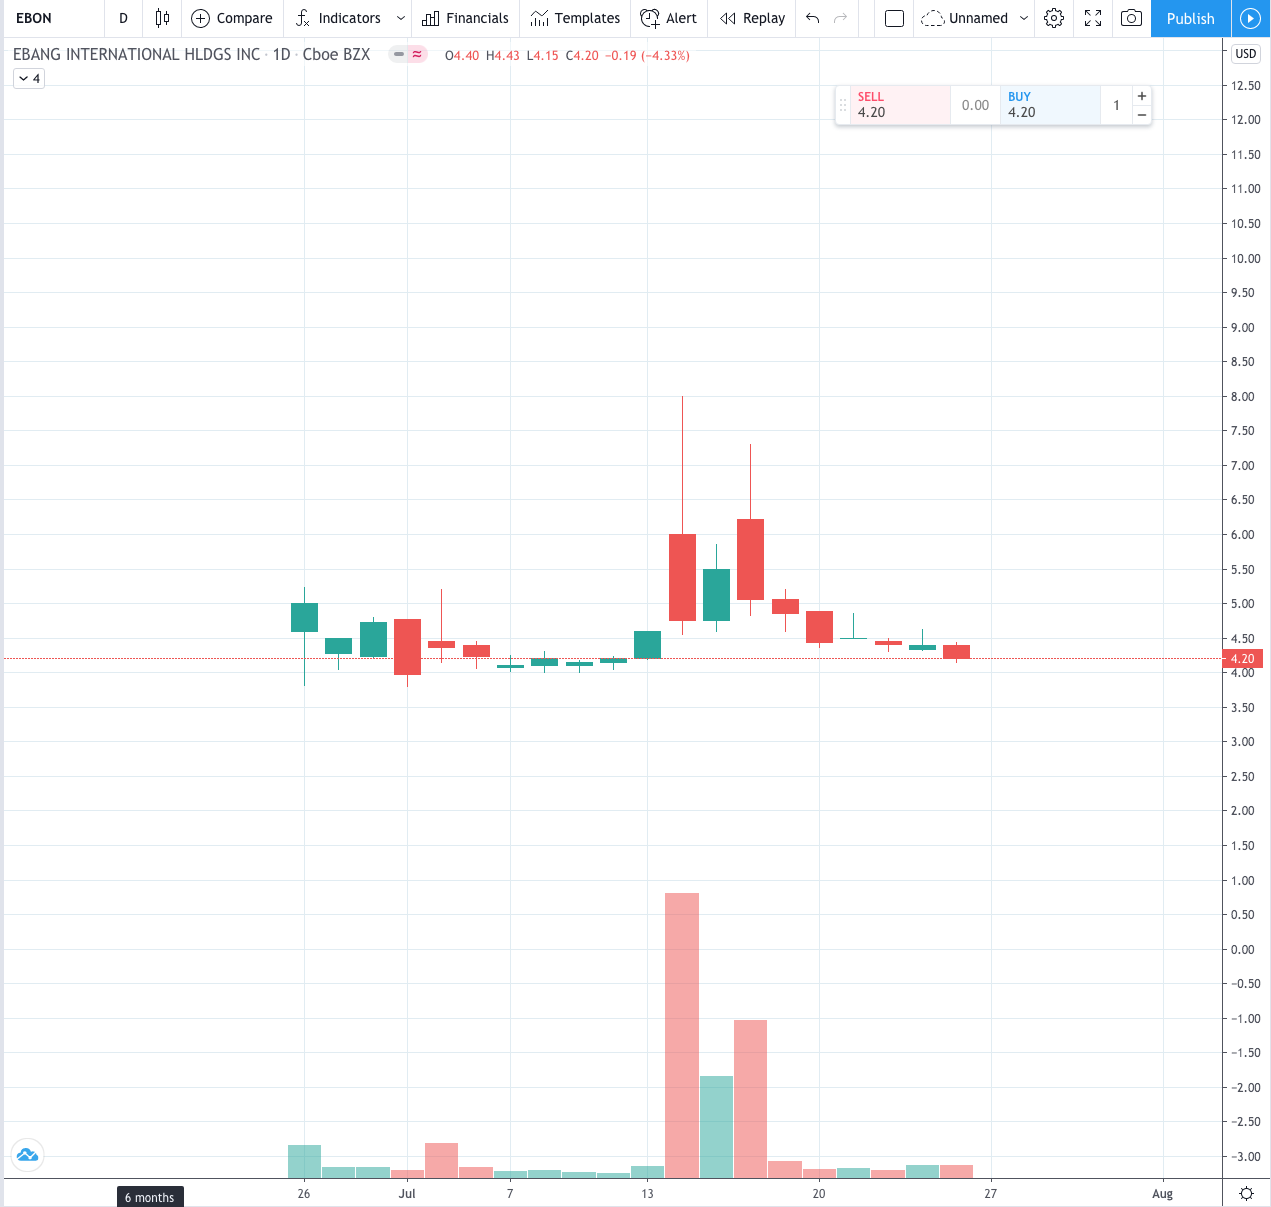The width and height of the screenshot is (1271, 1207).
Task: Open chart settings gear icon
Action: [1054, 18]
